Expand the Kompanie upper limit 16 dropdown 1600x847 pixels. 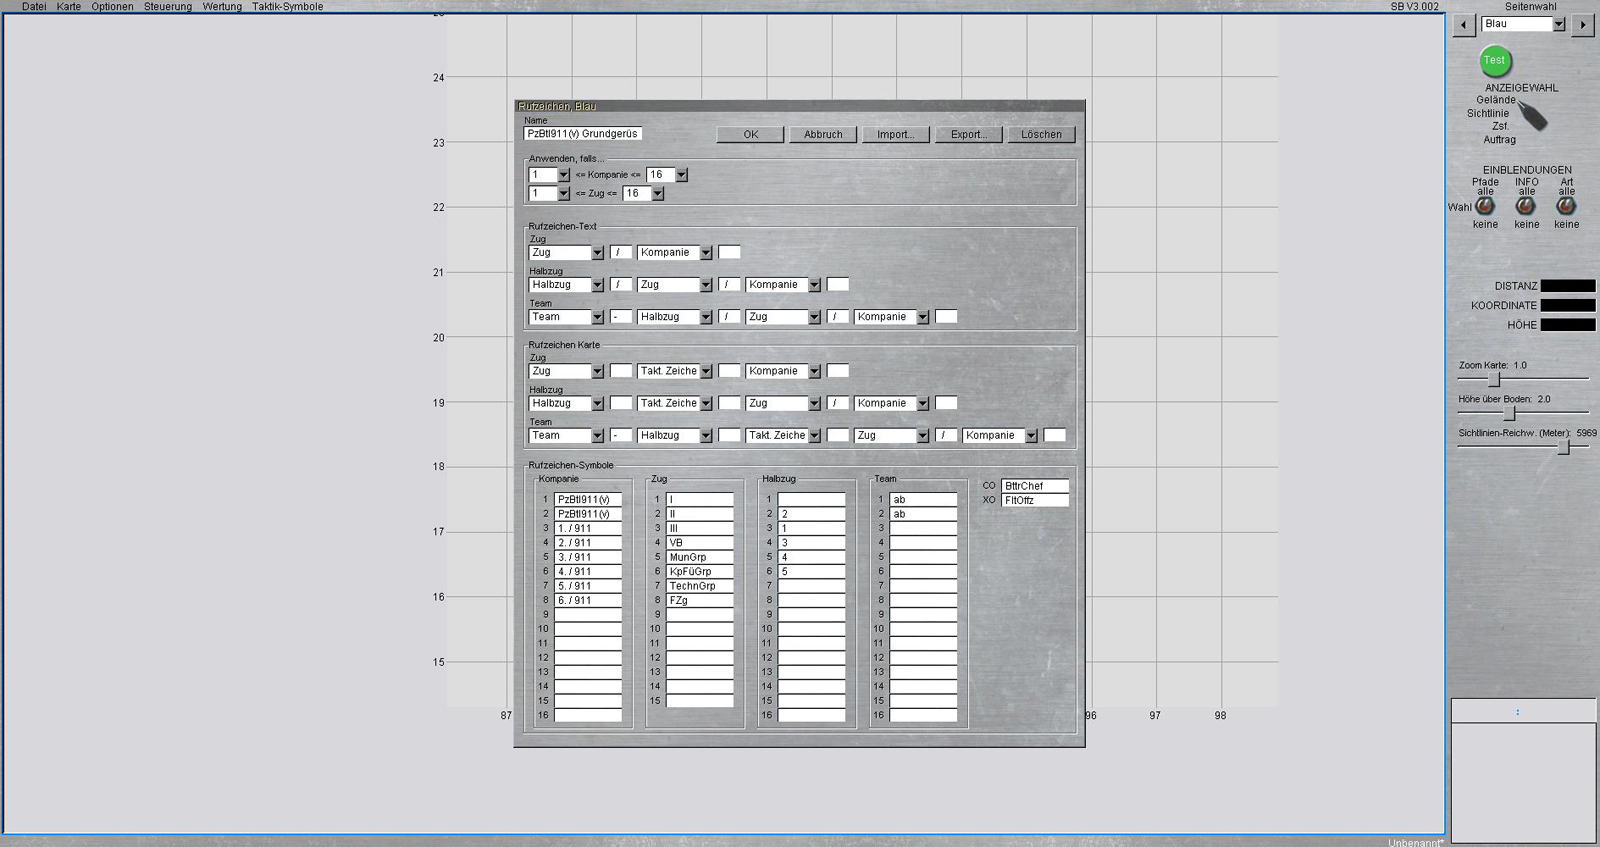pos(681,175)
